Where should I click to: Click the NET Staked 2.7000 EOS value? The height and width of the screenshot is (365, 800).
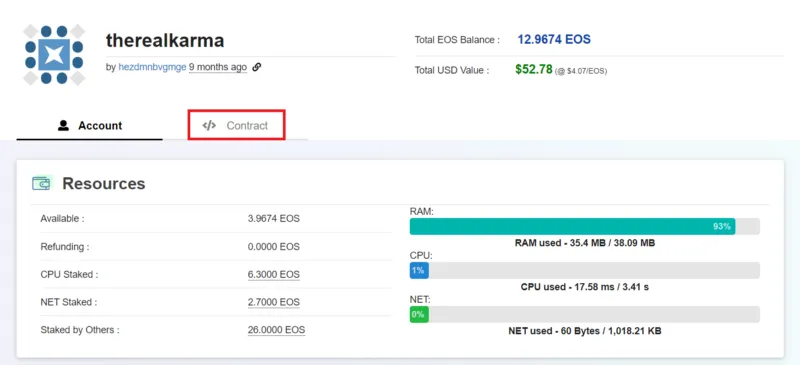(273, 302)
